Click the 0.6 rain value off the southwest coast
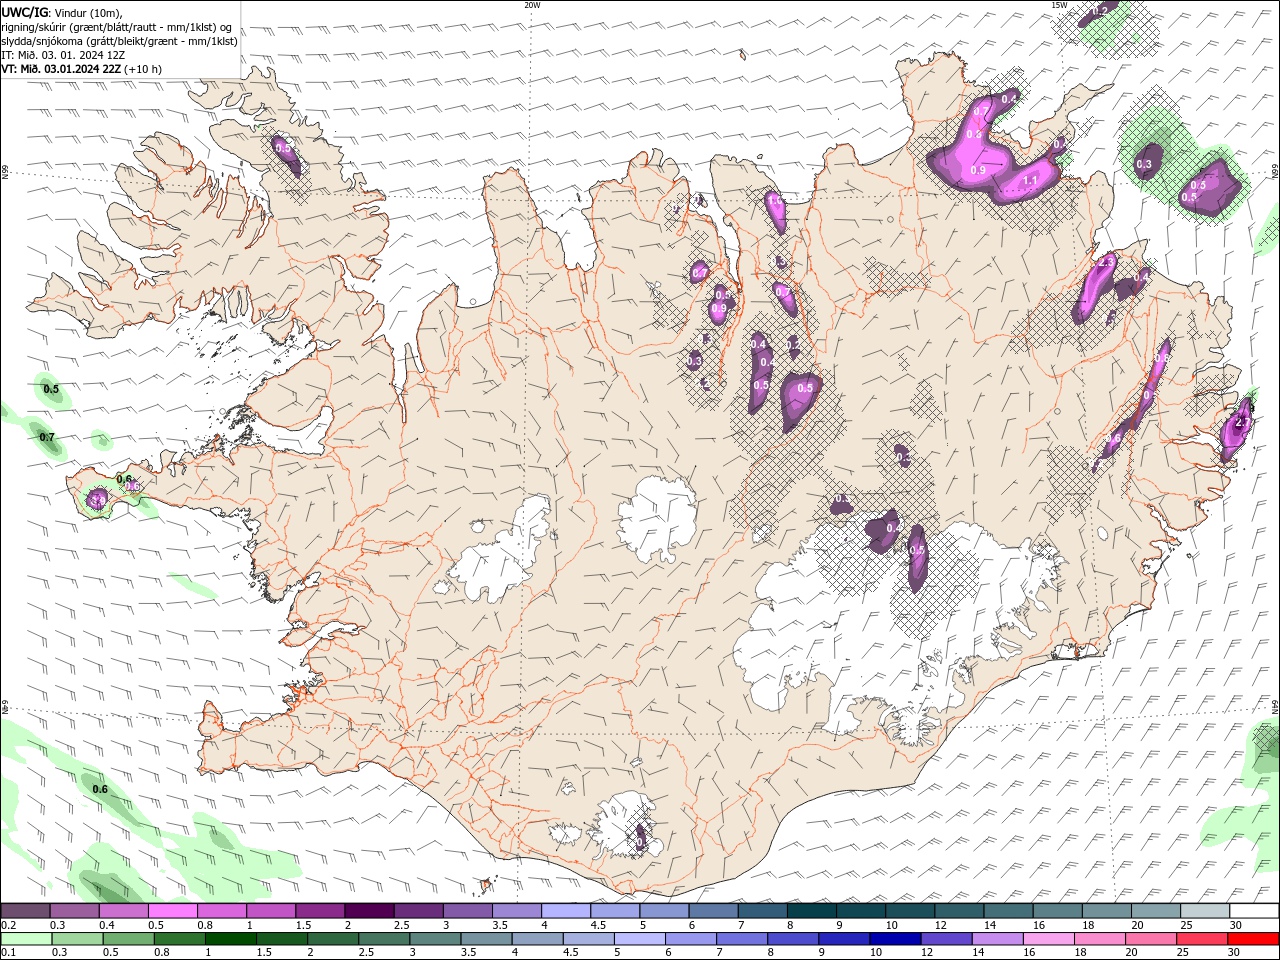Screen dimensions: 1280x960 100,790
